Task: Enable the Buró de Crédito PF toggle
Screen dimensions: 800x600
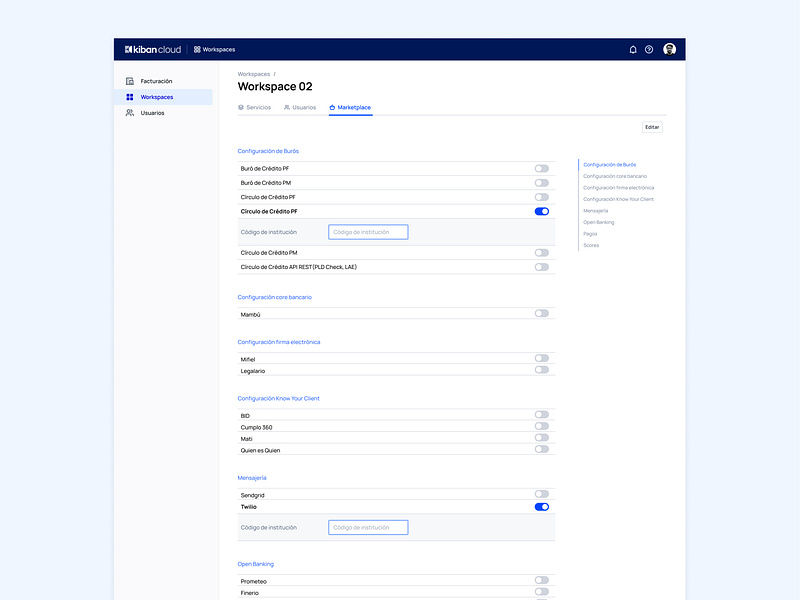Action: pos(542,168)
